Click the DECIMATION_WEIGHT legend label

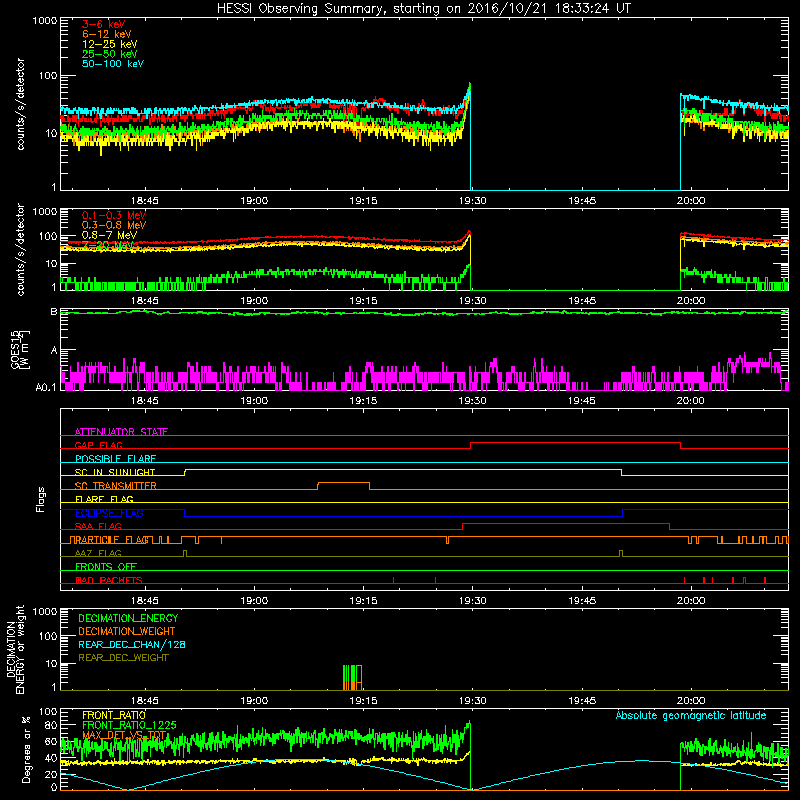127,631
